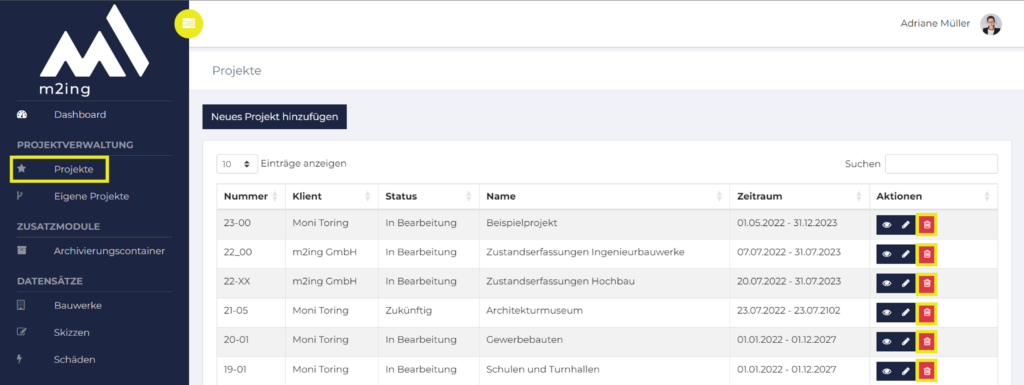Click project number 20-01
Image resolution: width=1024 pixels, height=385 pixels.
237,340
